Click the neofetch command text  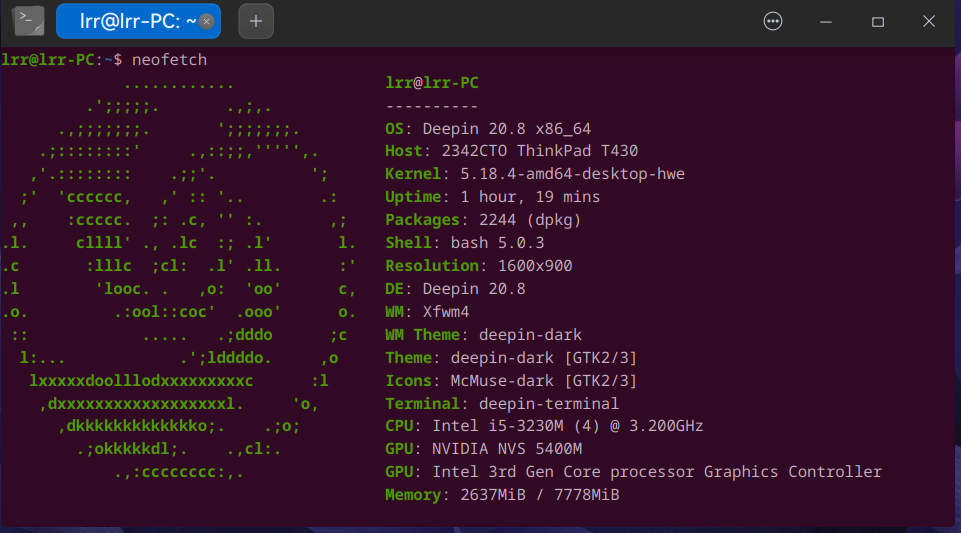(x=169, y=60)
